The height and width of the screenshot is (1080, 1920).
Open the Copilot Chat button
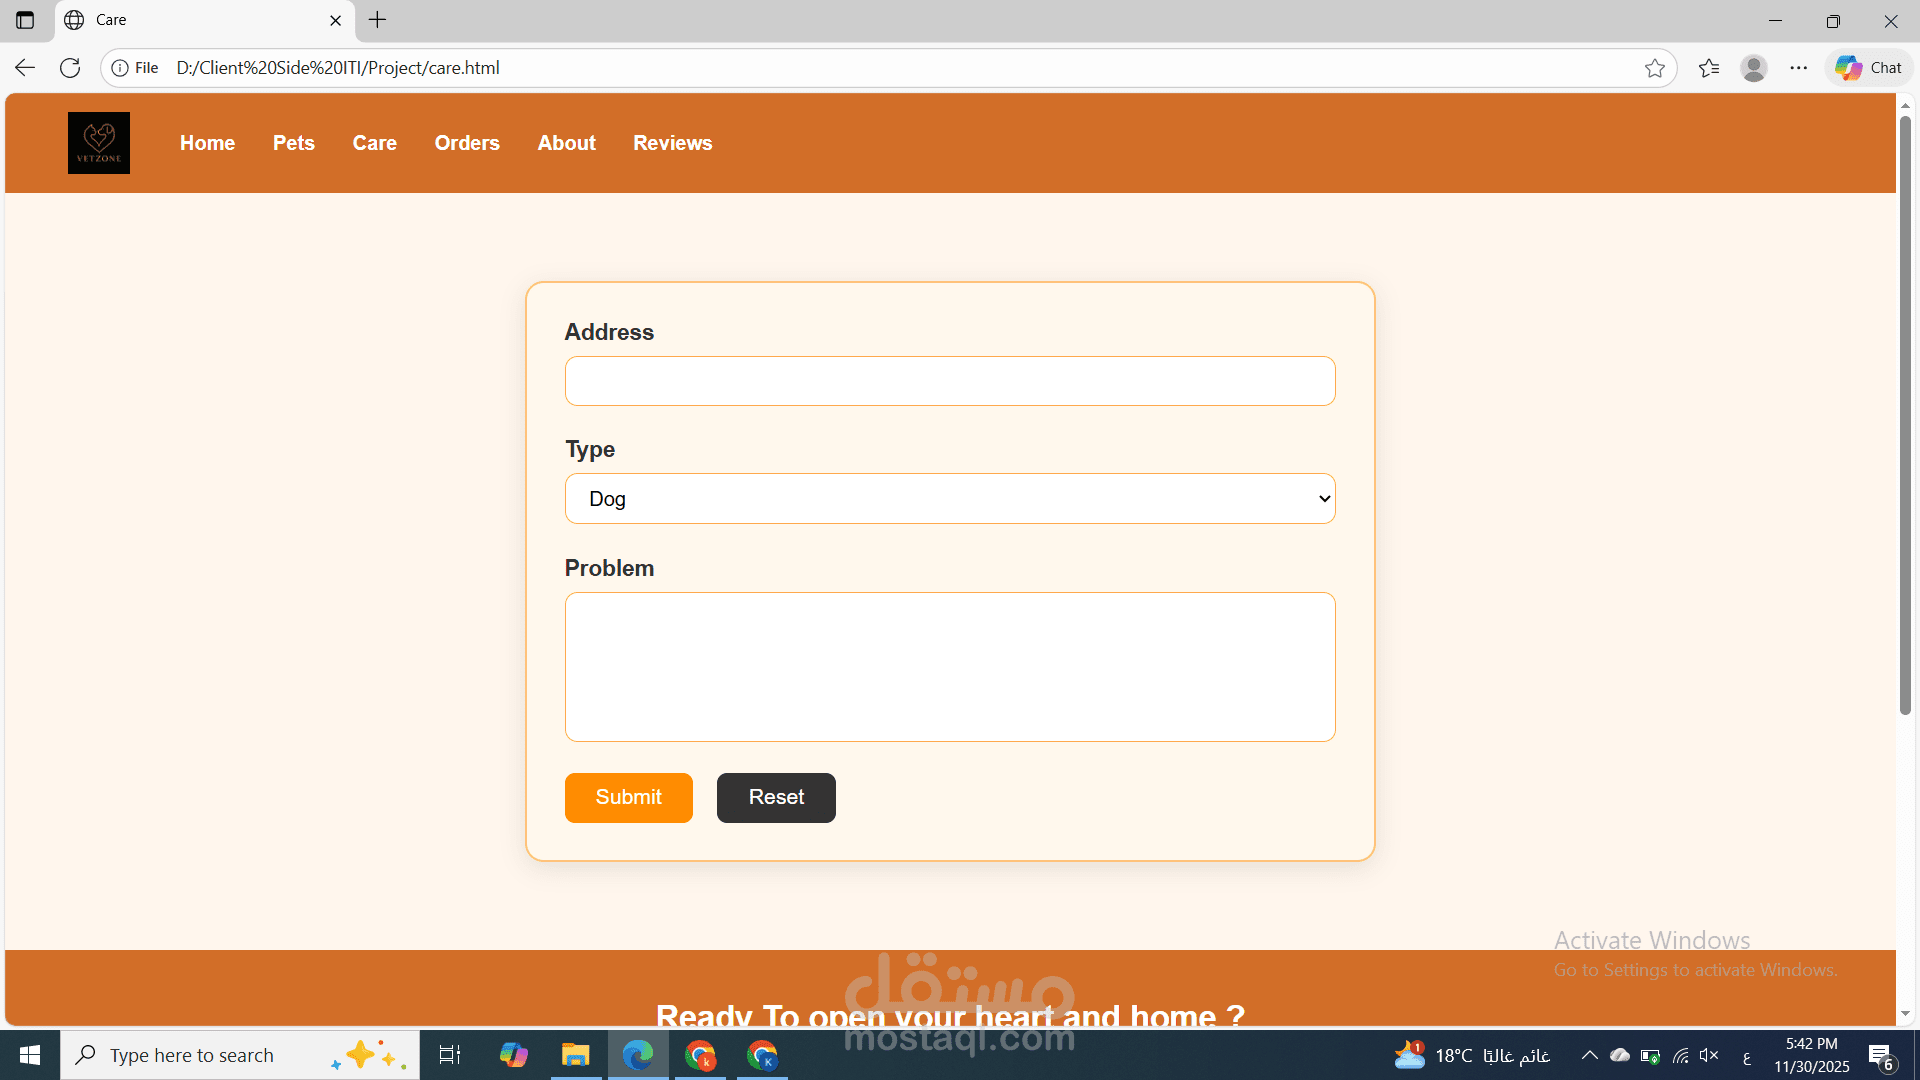pos(1868,68)
